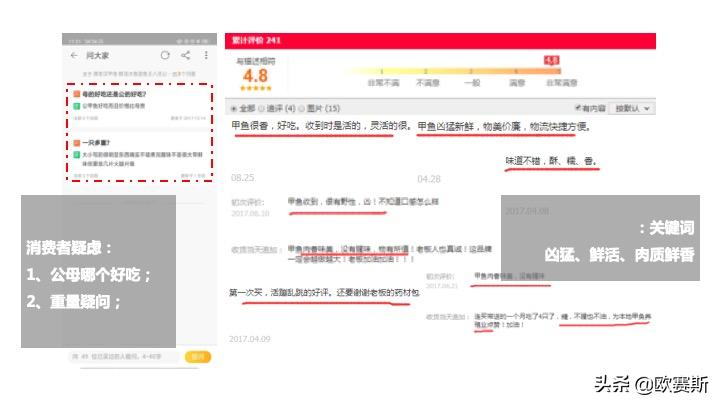Viewport: 720px width, 405px height.
Task: Tap the yellow submit button beside input field
Action: (x=198, y=357)
